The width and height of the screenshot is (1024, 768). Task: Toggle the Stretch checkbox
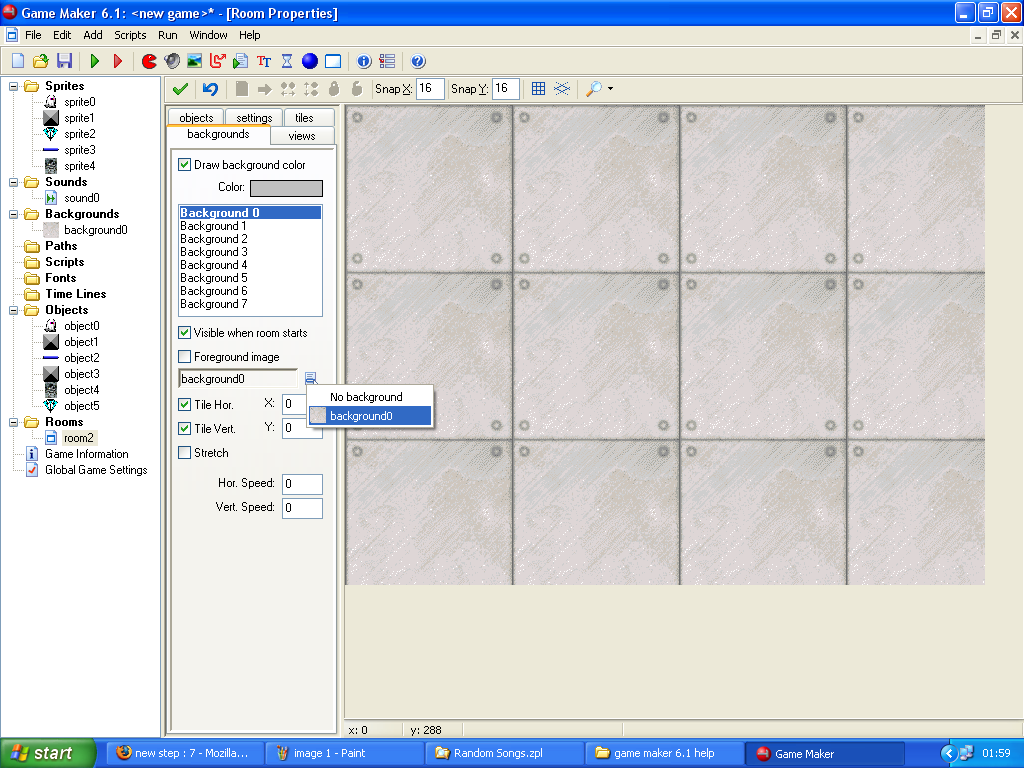tap(184, 453)
